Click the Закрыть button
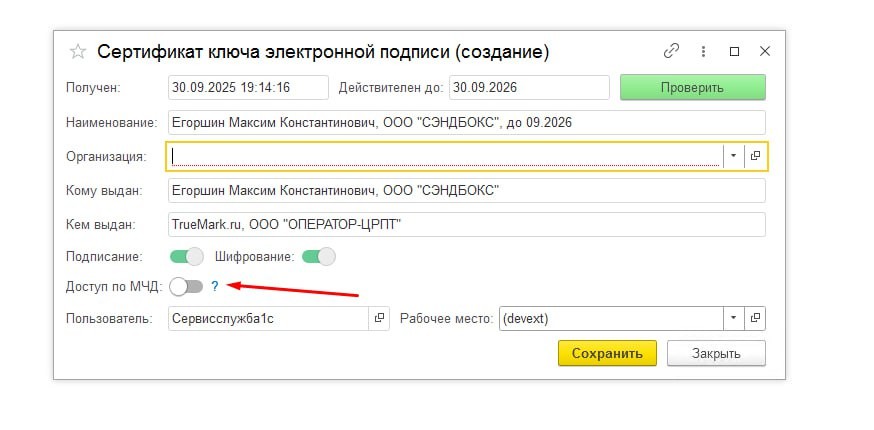Screen dimensions: 874x430 click(716, 353)
